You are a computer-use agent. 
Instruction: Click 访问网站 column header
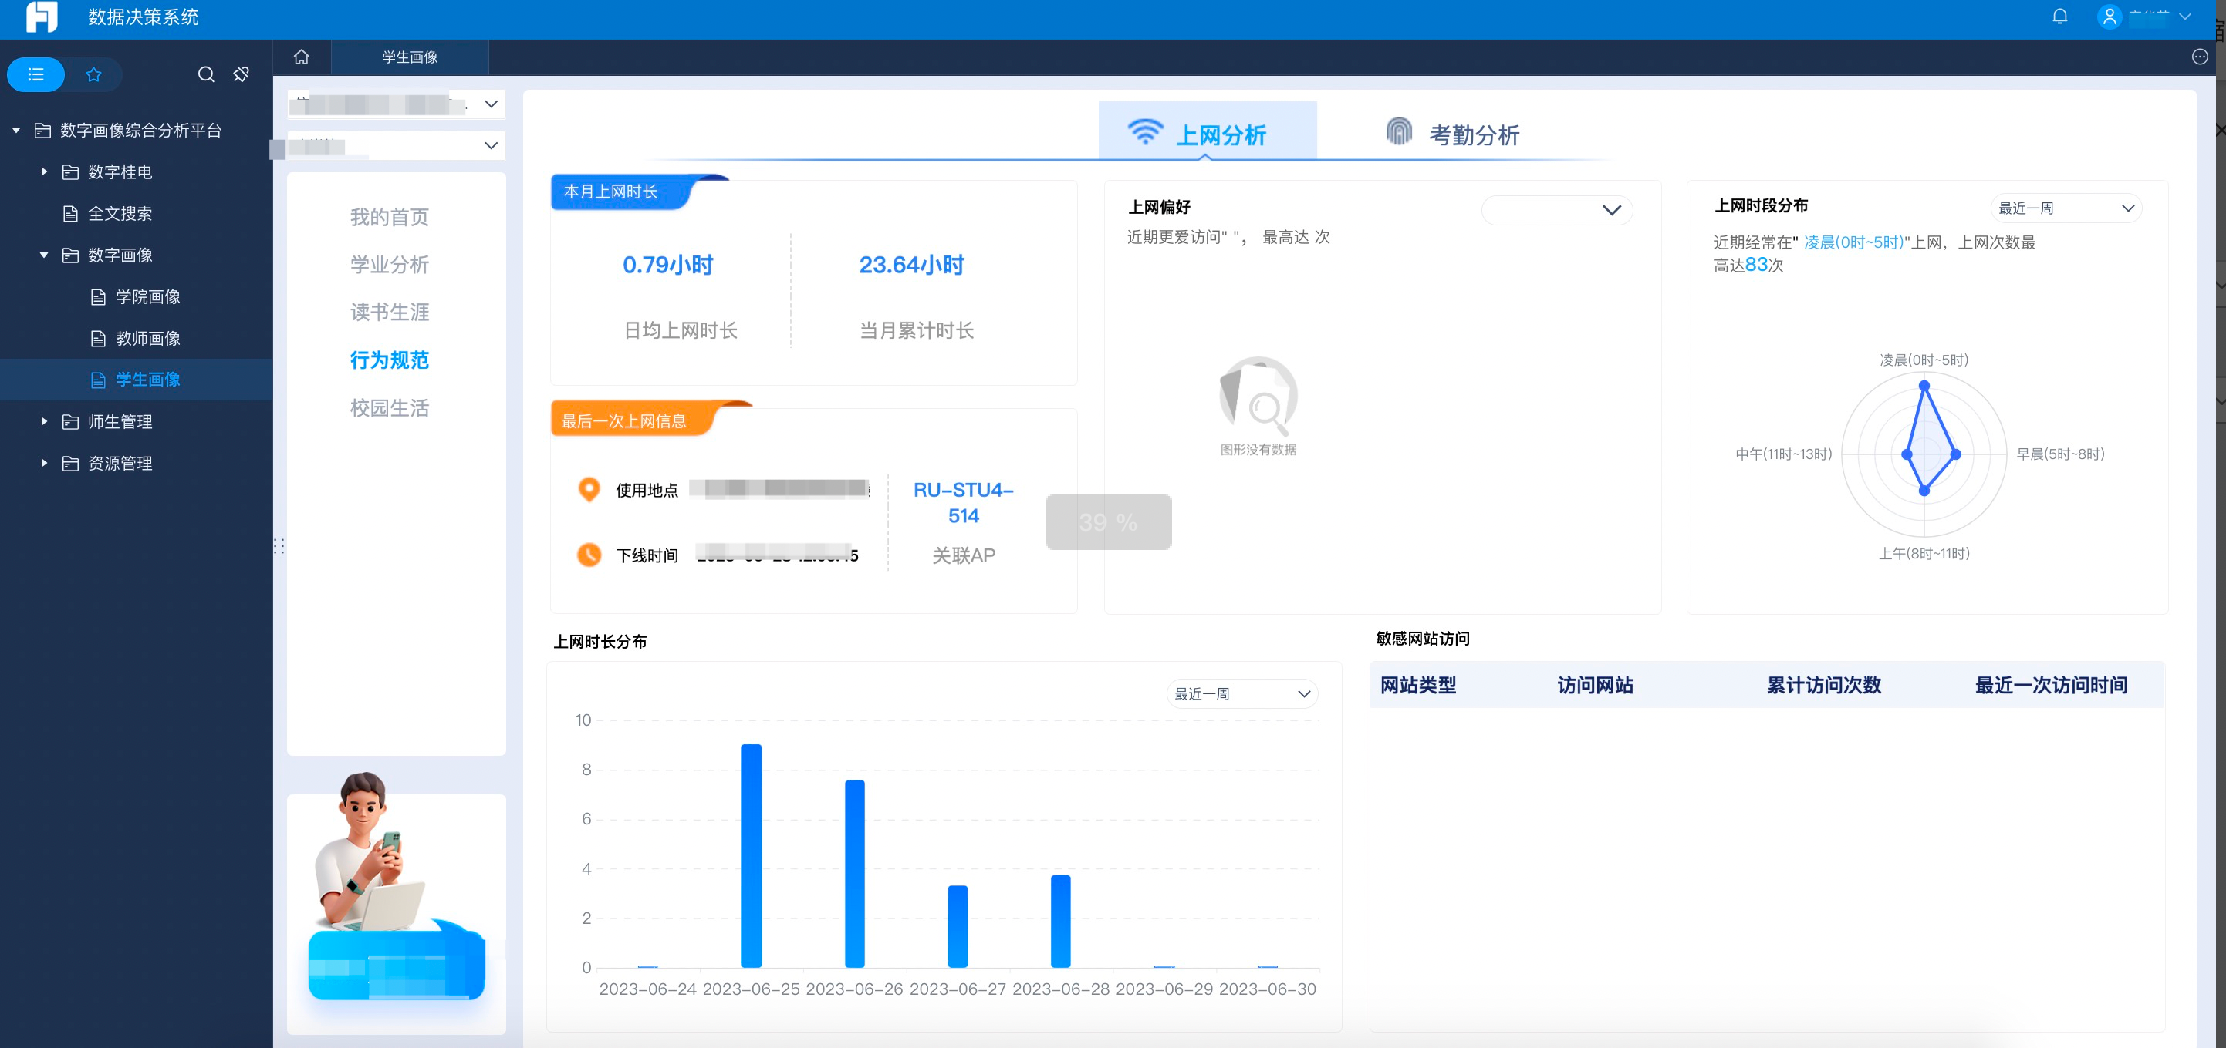pos(1595,685)
